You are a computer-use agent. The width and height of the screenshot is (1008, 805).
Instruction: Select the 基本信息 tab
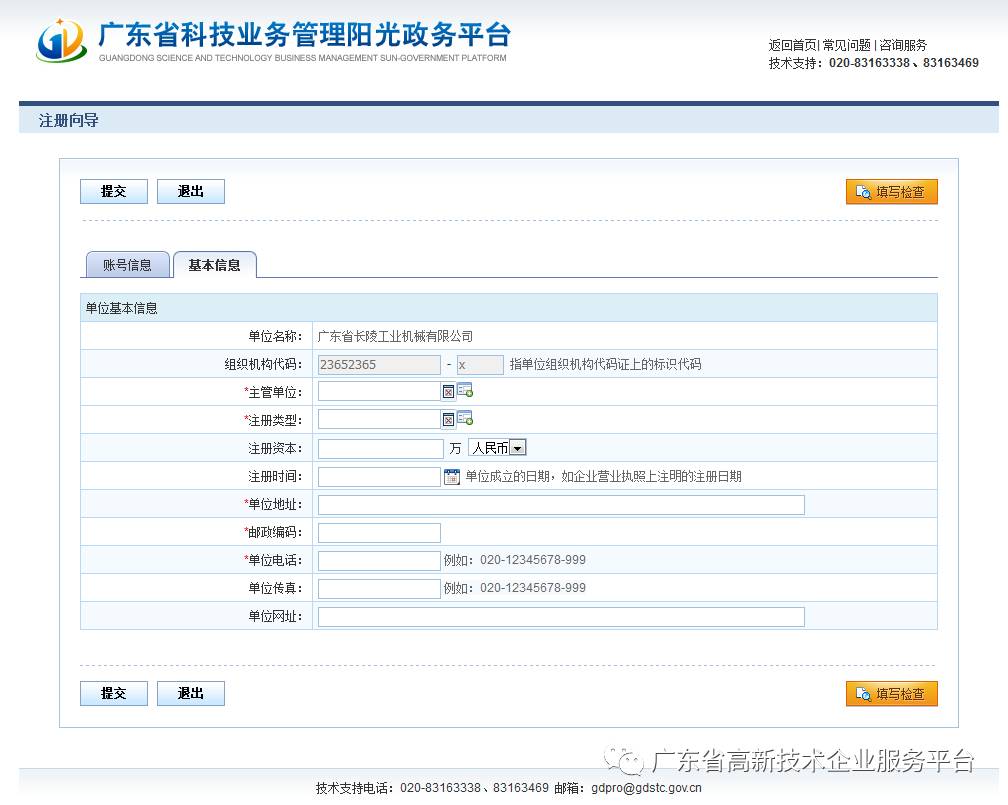(x=214, y=265)
